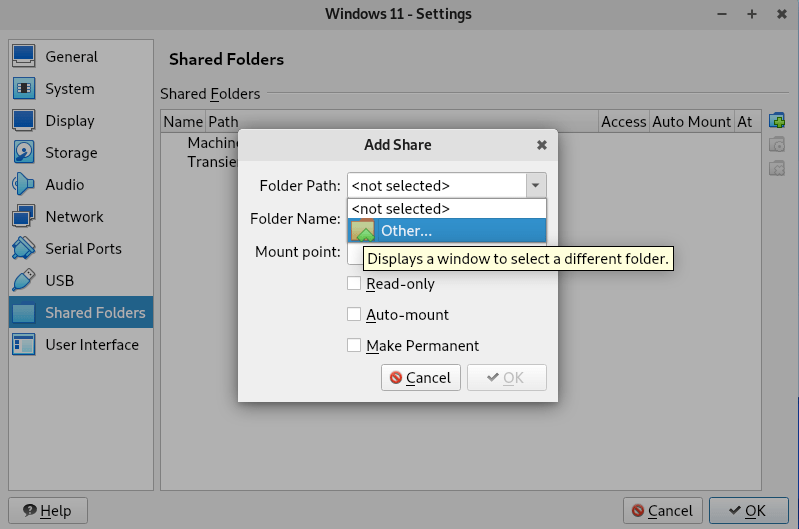
Task: Open the General settings category
Action: (x=81, y=57)
